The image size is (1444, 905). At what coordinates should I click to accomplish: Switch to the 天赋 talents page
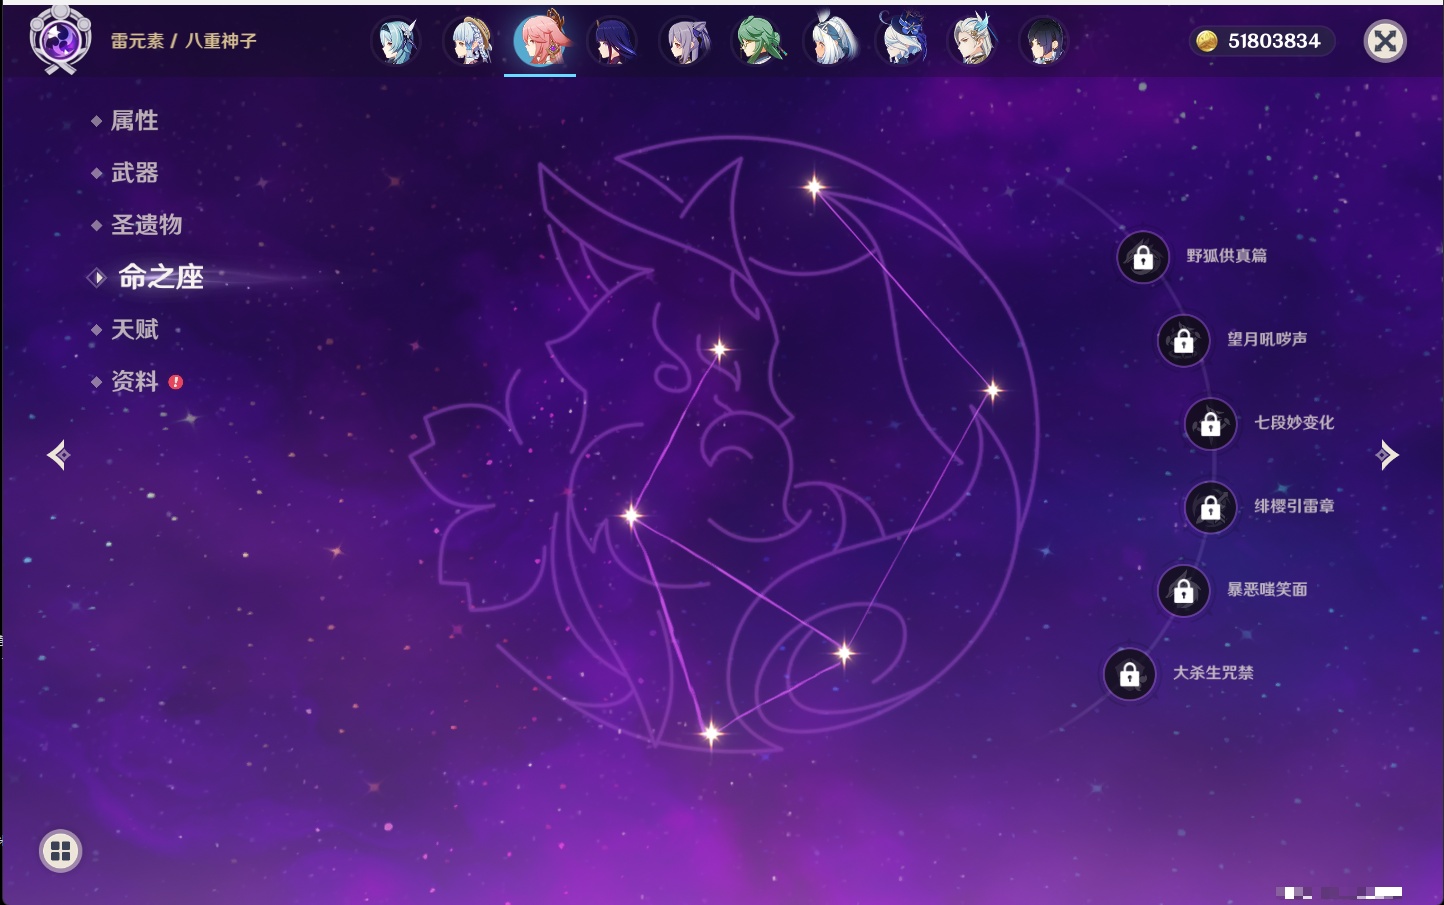pyautogui.click(x=134, y=329)
